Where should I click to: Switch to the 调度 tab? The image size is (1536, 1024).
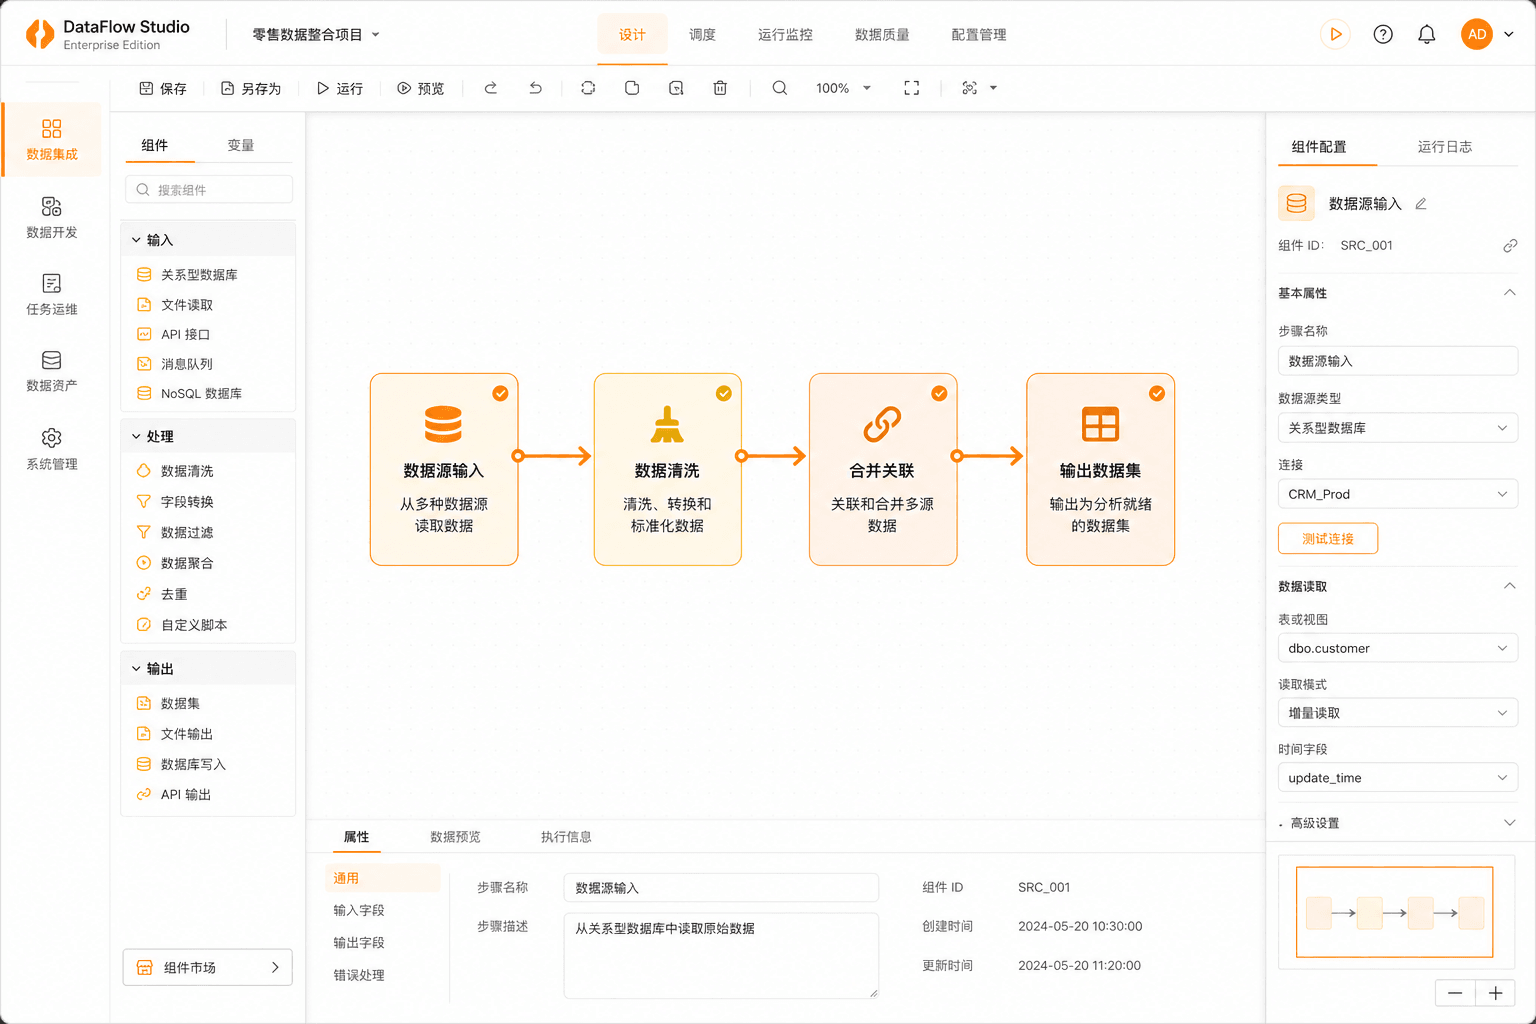point(702,35)
